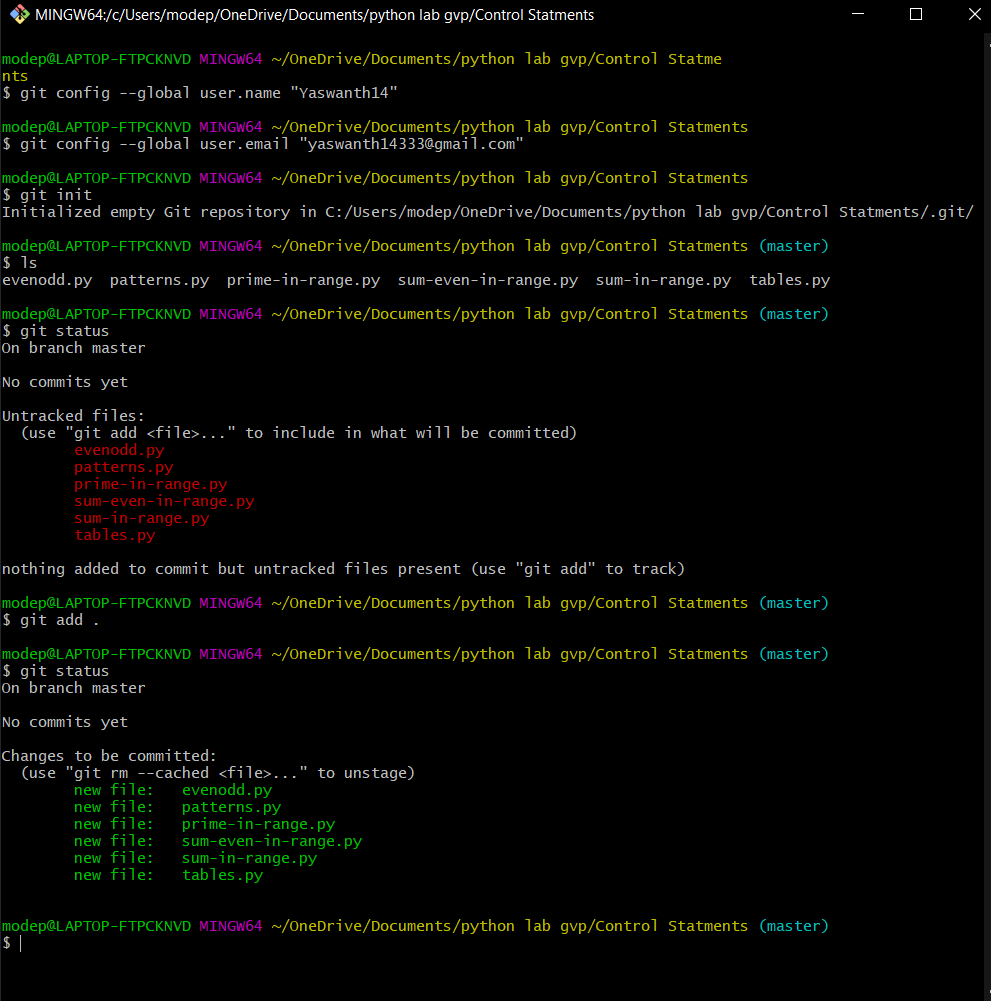Screen dimensions: 991x1001
Task: Click sum-even-in-range.py in the ls output
Action: [x=488, y=280]
